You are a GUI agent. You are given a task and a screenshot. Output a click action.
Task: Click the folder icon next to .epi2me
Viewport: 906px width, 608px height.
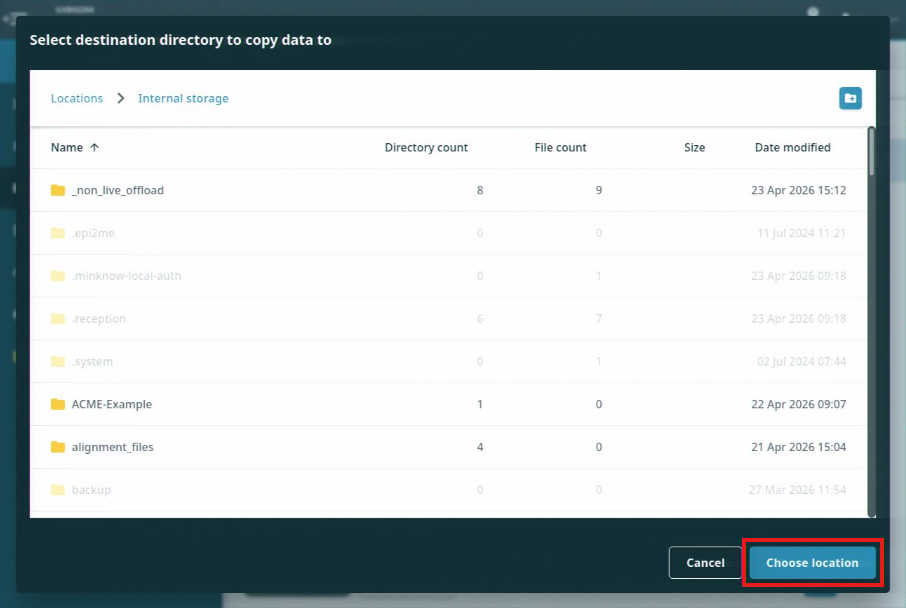click(x=57, y=232)
